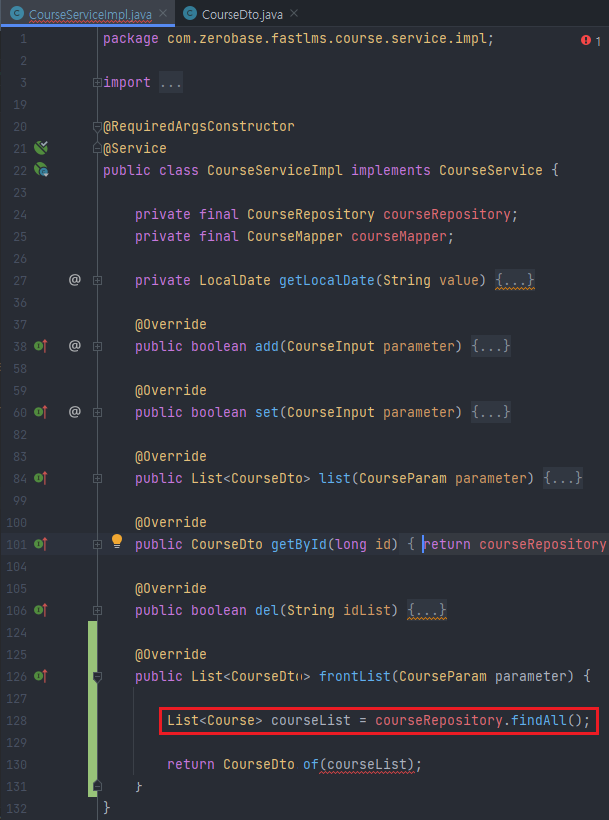Click Spring class gutter icon on line 22
Image resolution: width=609 pixels, height=820 pixels.
41,170
